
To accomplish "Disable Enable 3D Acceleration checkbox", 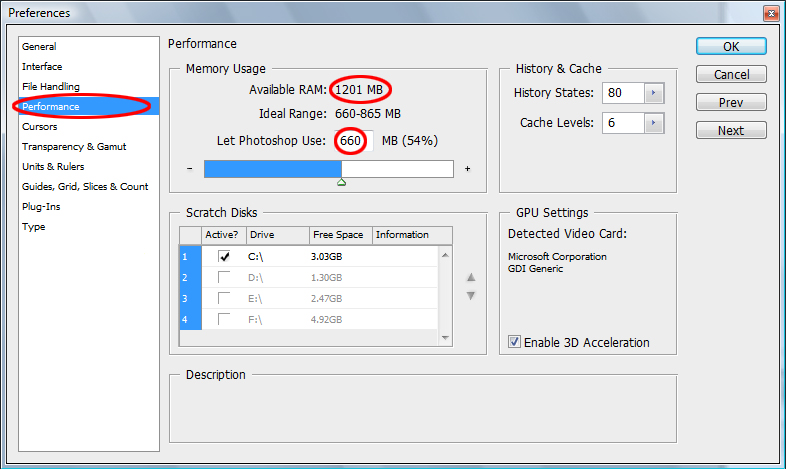I will point(514,342).
